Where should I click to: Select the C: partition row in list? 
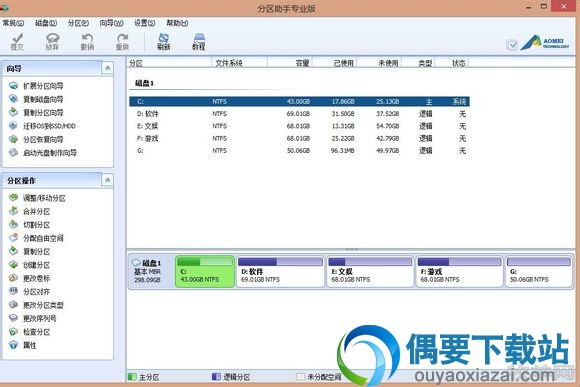[299, 101]
